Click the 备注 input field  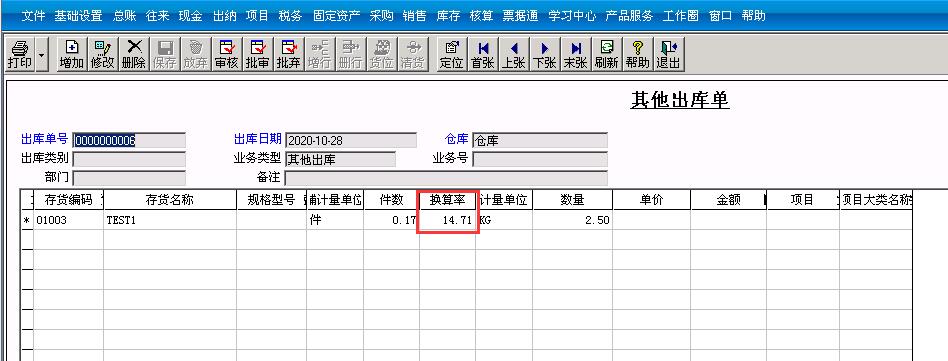tap(446, 178)
